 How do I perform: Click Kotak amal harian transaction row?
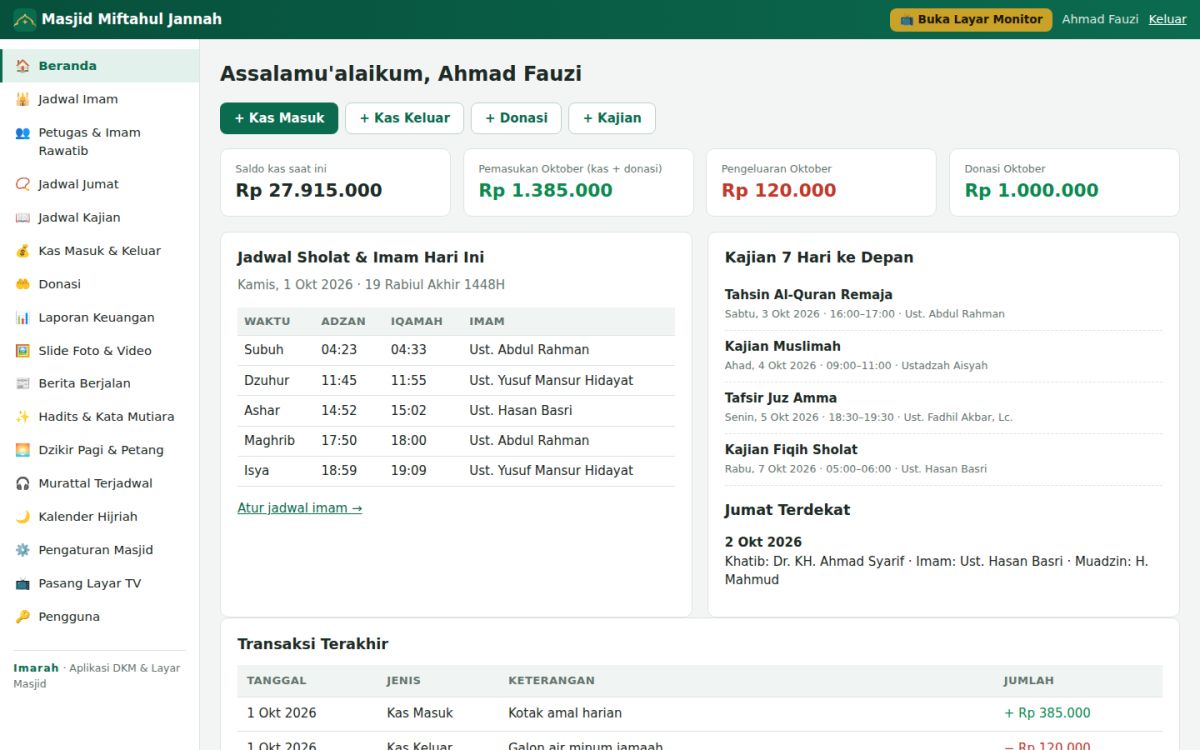pyautogui.click(x=700, y=714)
